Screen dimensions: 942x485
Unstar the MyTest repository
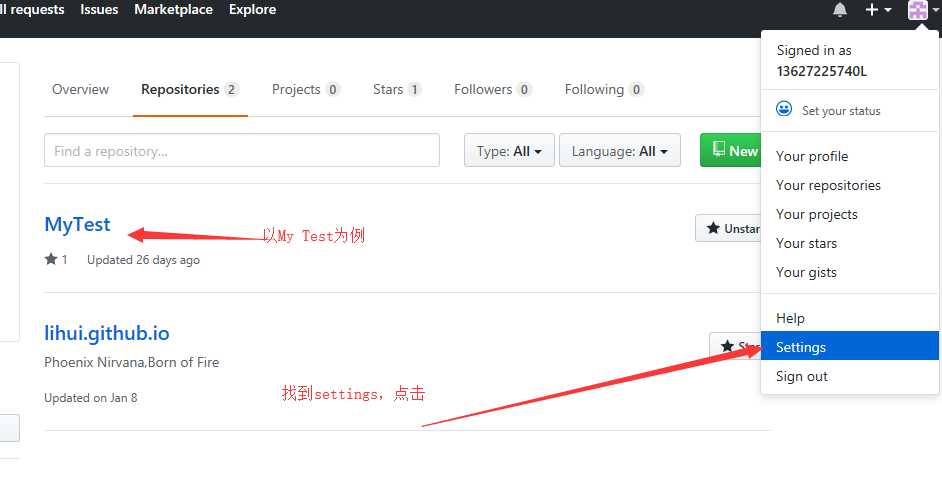[729, 228]
